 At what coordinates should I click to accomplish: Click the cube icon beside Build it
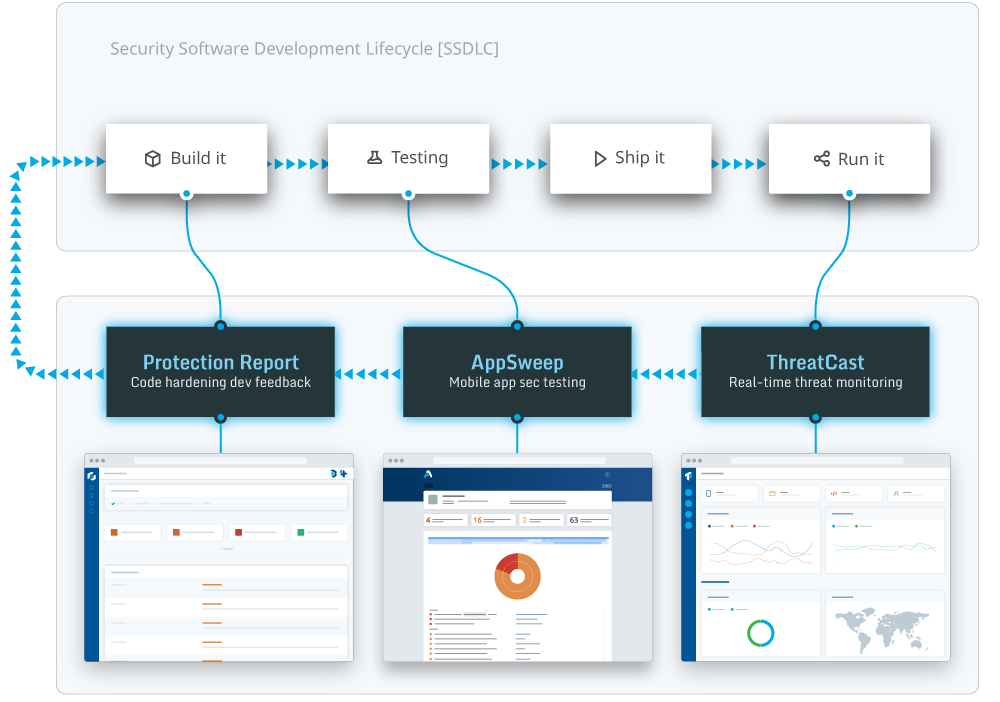152,159
